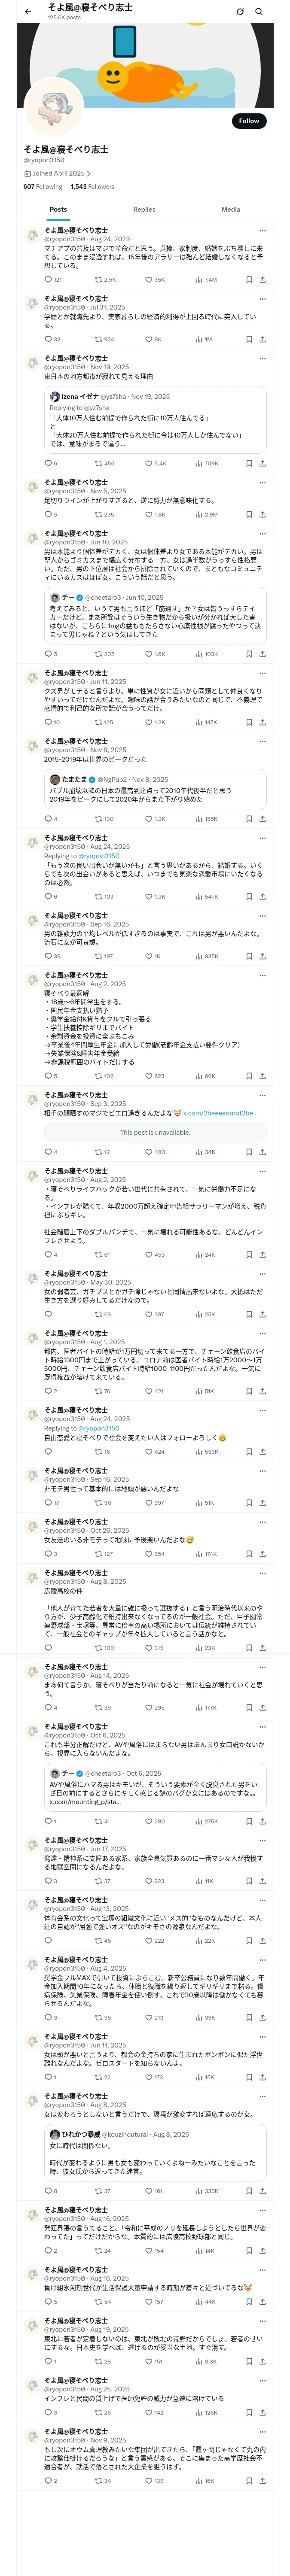The height and width of the screenshot is (2576, 290).
Task: Share the Nov 8, 2025 post
Action: 262,818
